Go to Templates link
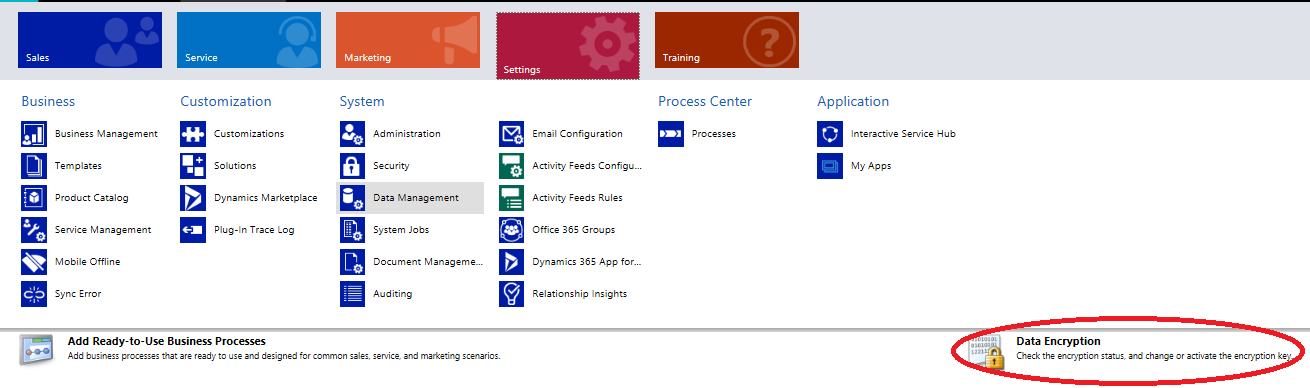 (x=78, y=166)
